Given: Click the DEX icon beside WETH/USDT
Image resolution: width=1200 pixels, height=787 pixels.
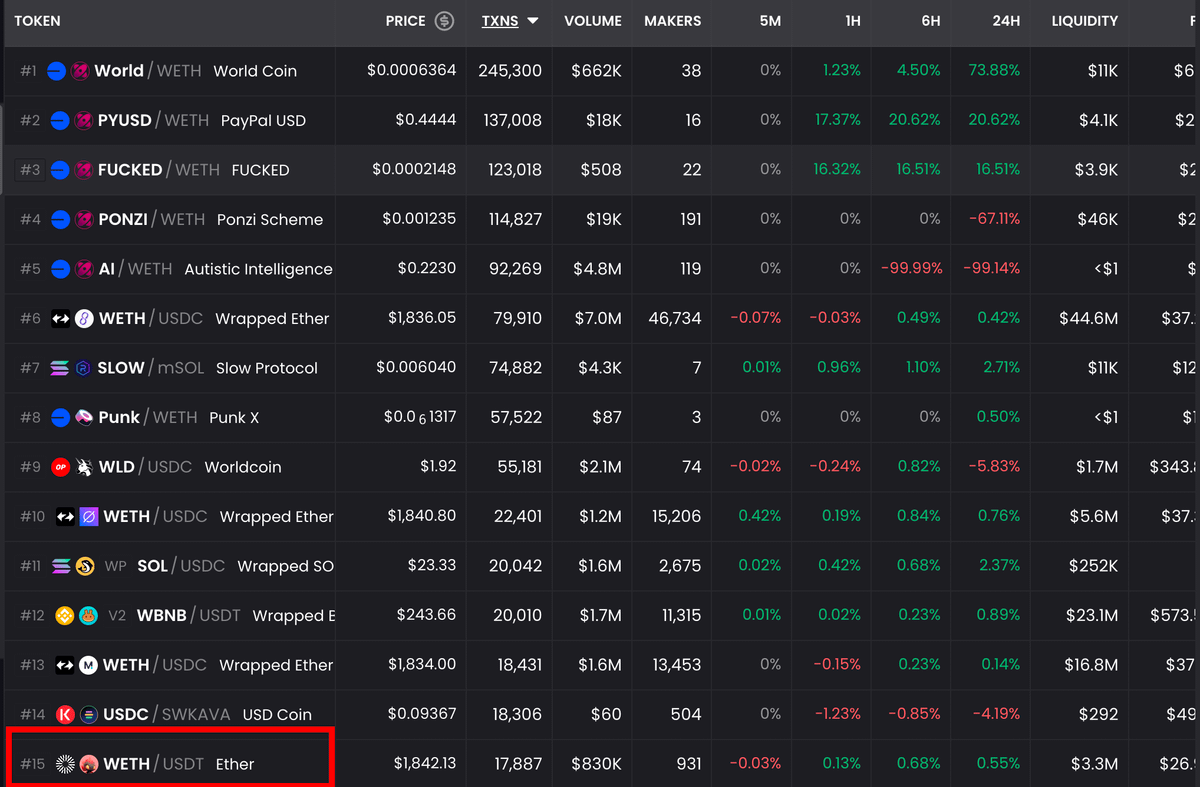Looking at the screenshot, I should coord(88,764).
